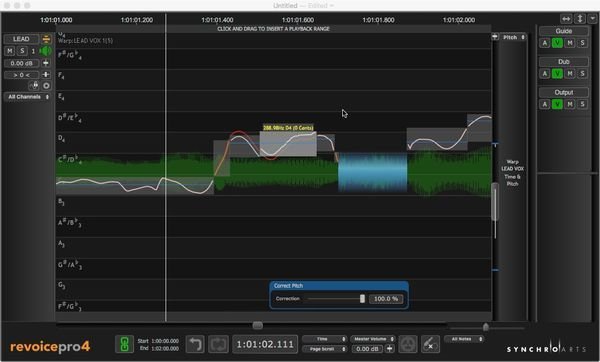Image resolution: width=600 pixels, height=362 pixels.
Task: Click the circular record-arm icon on LEAD track
Action: point(46,86)
